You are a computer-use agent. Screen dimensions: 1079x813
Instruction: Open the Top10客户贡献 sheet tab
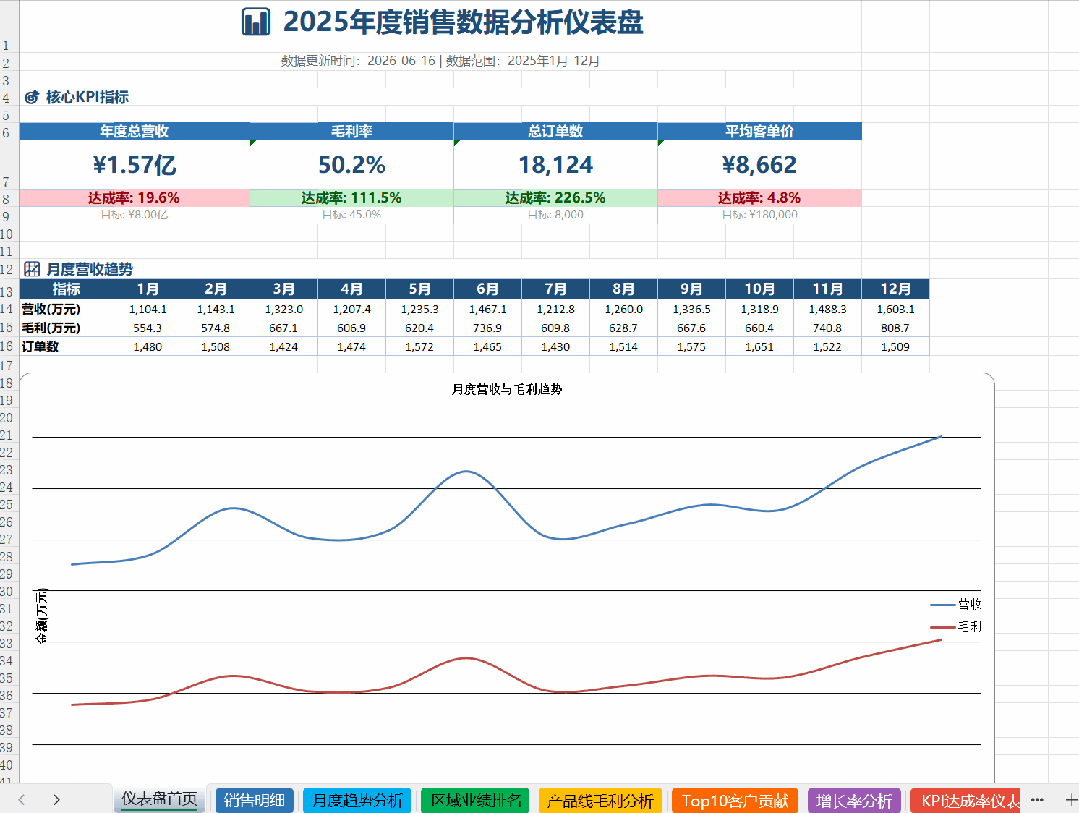click(x=735, y=801)
